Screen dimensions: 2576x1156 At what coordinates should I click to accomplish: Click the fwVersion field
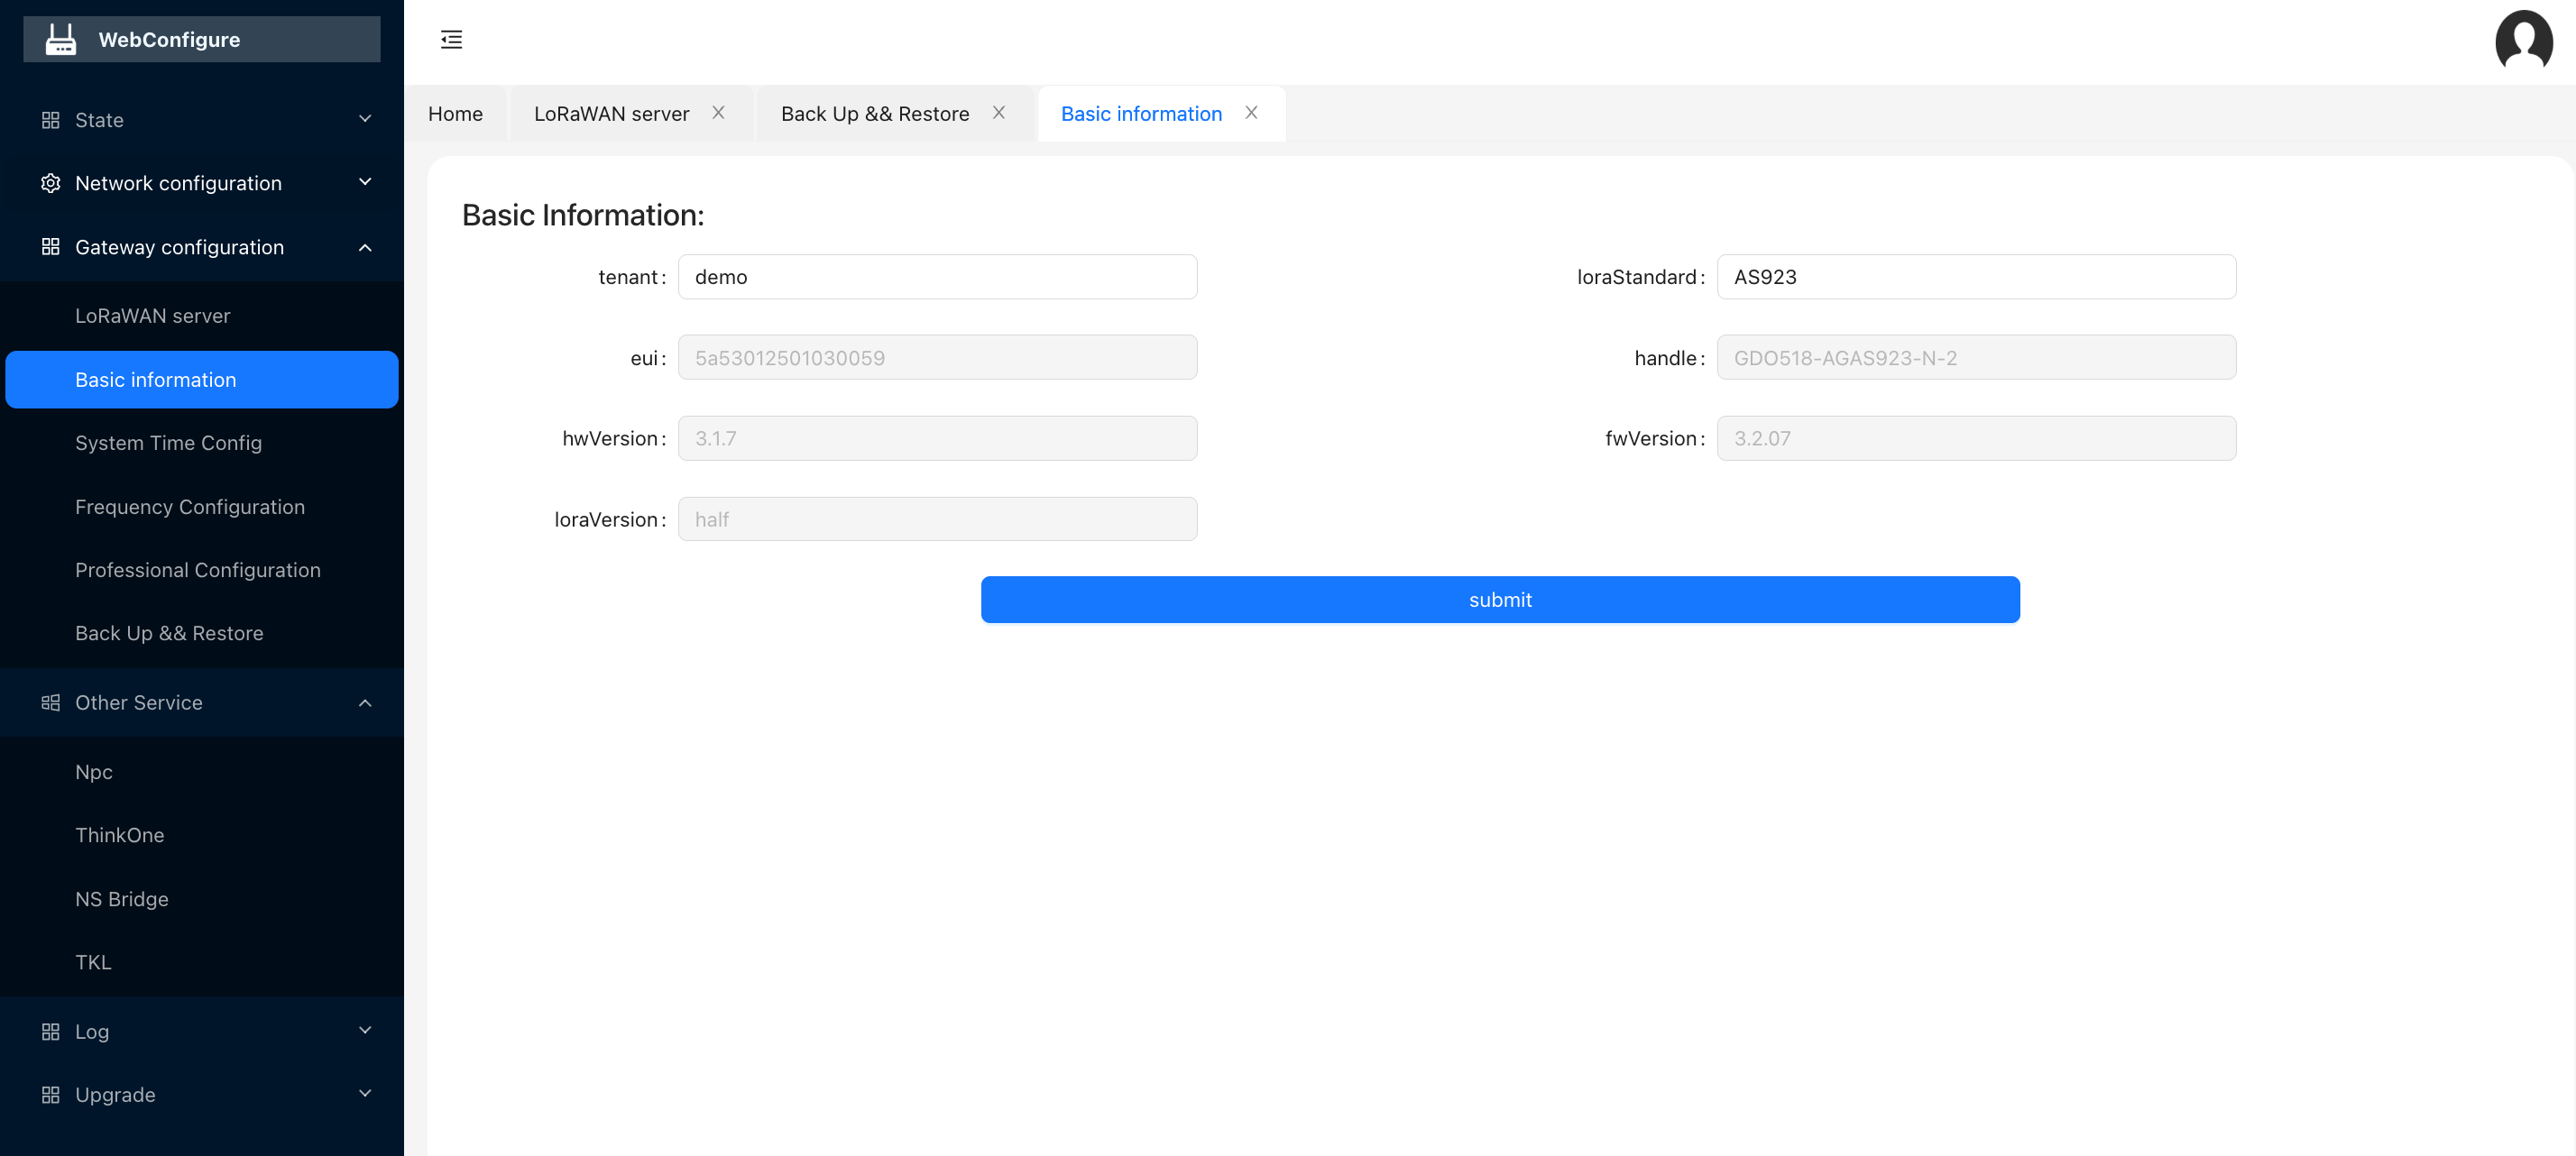click(x=1976, y=438)
